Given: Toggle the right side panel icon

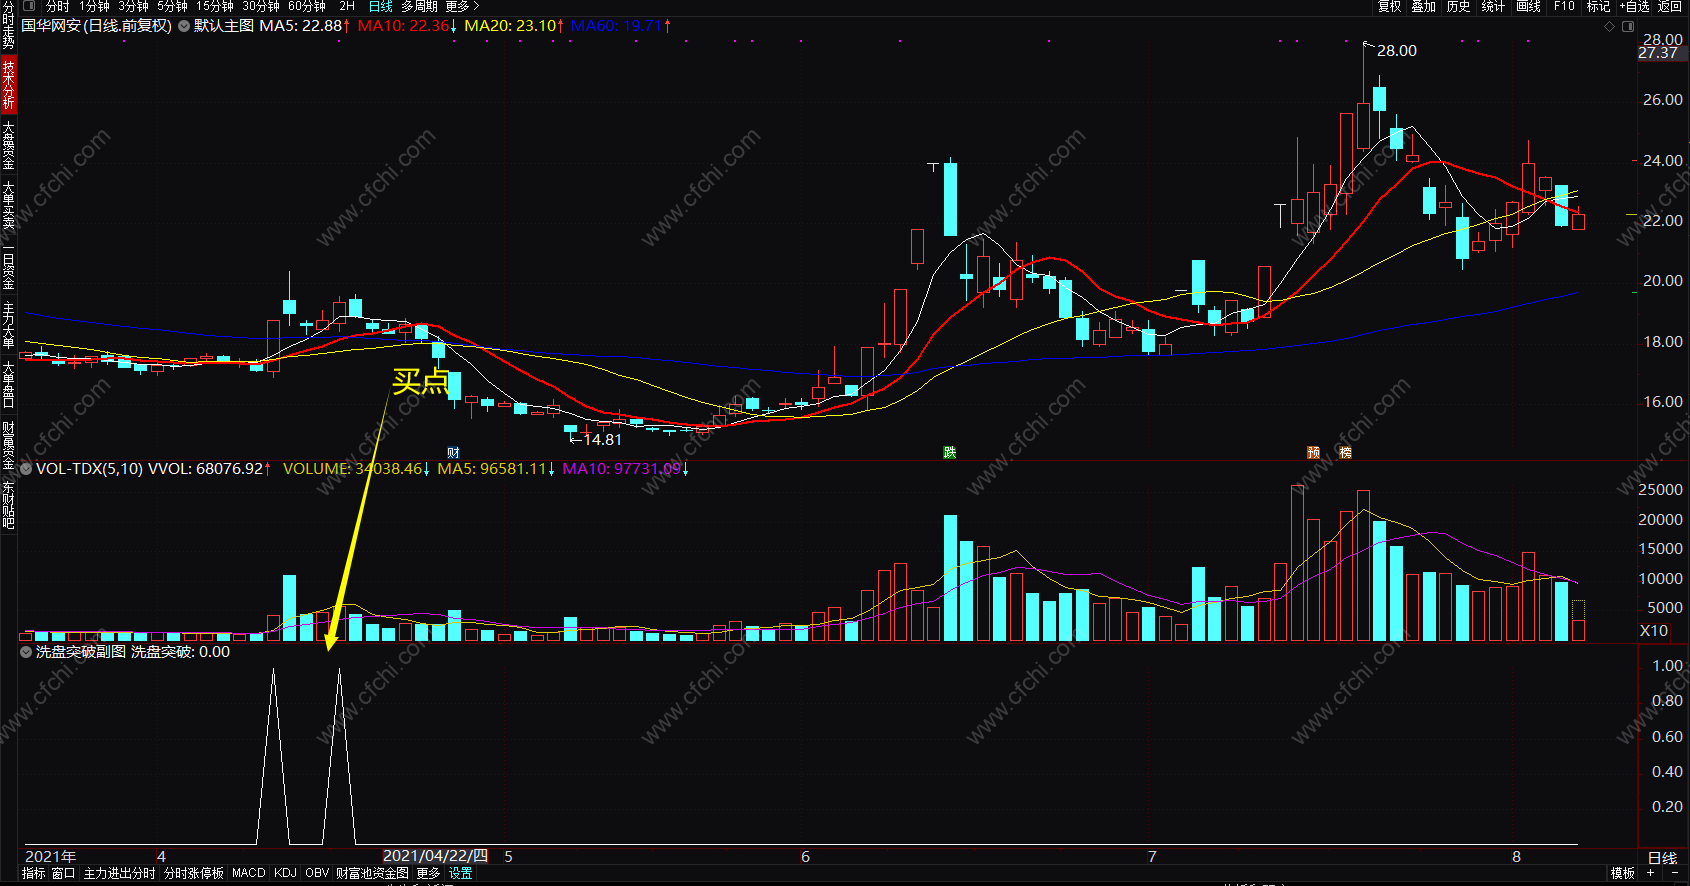Looking at the screenshot, I should [1628, 26].
